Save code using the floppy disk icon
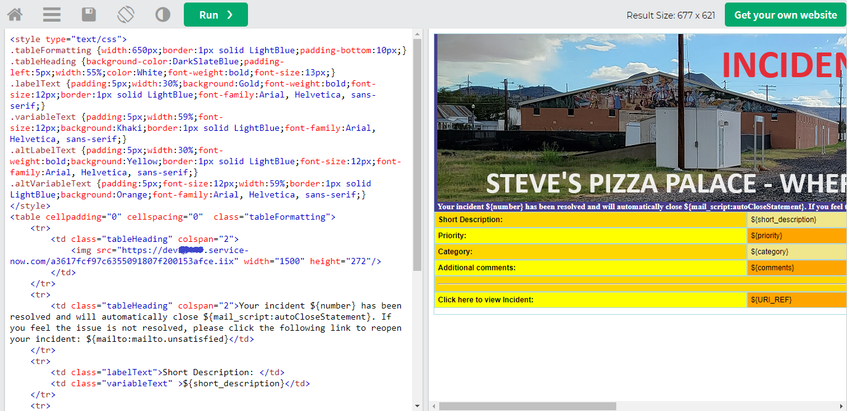 89,15
